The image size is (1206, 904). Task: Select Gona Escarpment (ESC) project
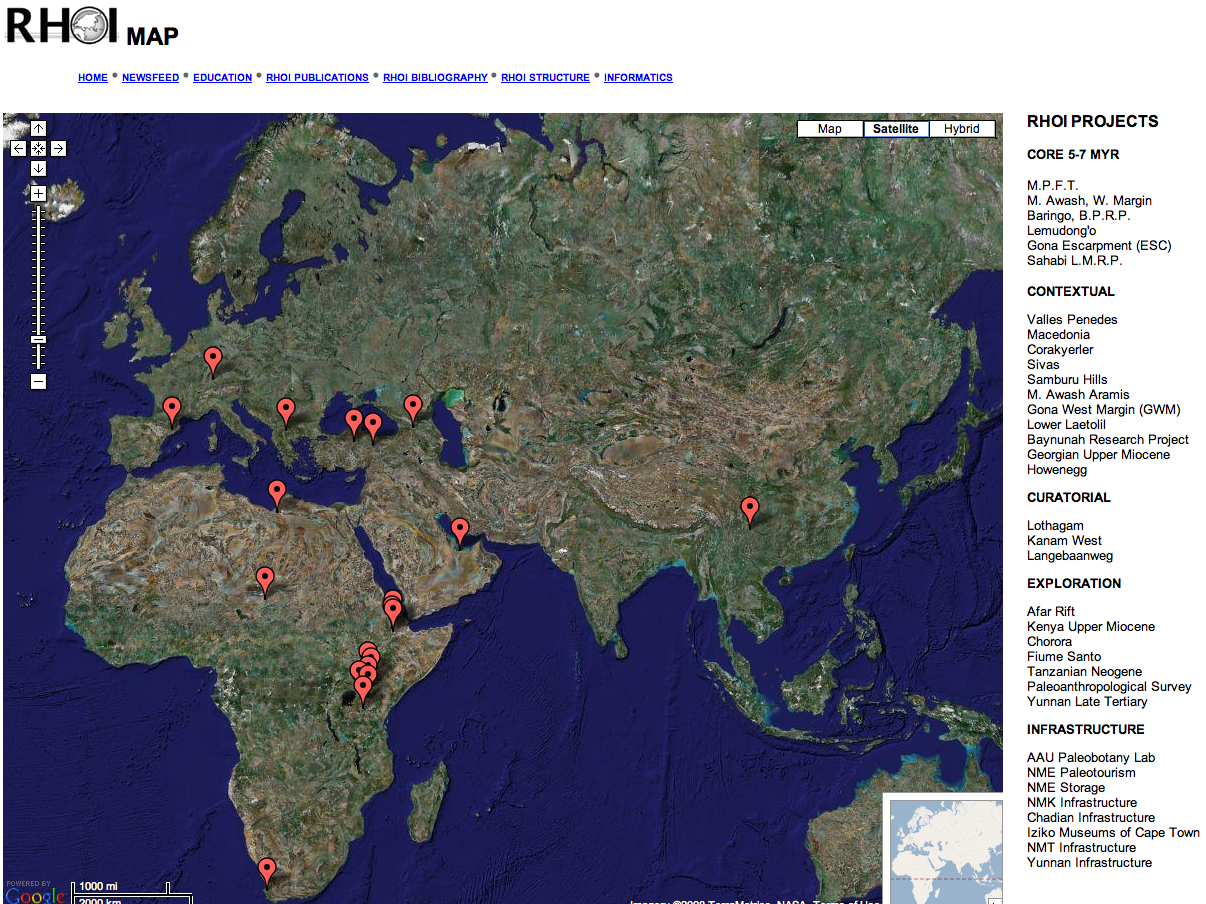click(1099, 246)
